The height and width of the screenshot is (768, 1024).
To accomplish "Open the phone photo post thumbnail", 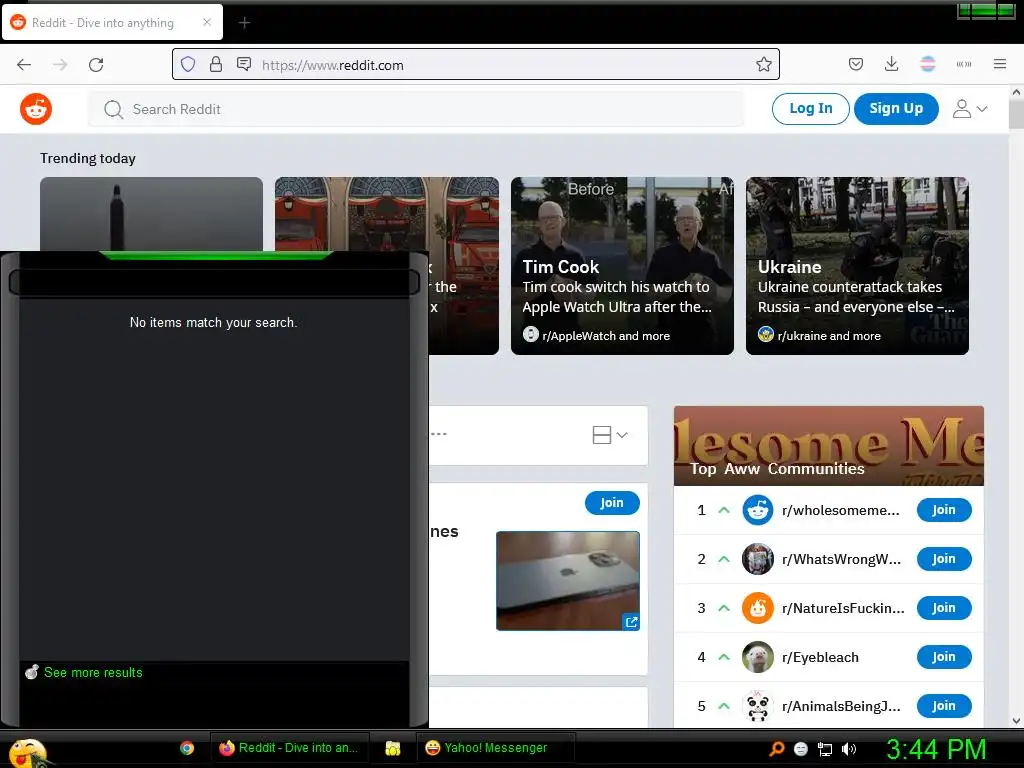I will 568,581.
